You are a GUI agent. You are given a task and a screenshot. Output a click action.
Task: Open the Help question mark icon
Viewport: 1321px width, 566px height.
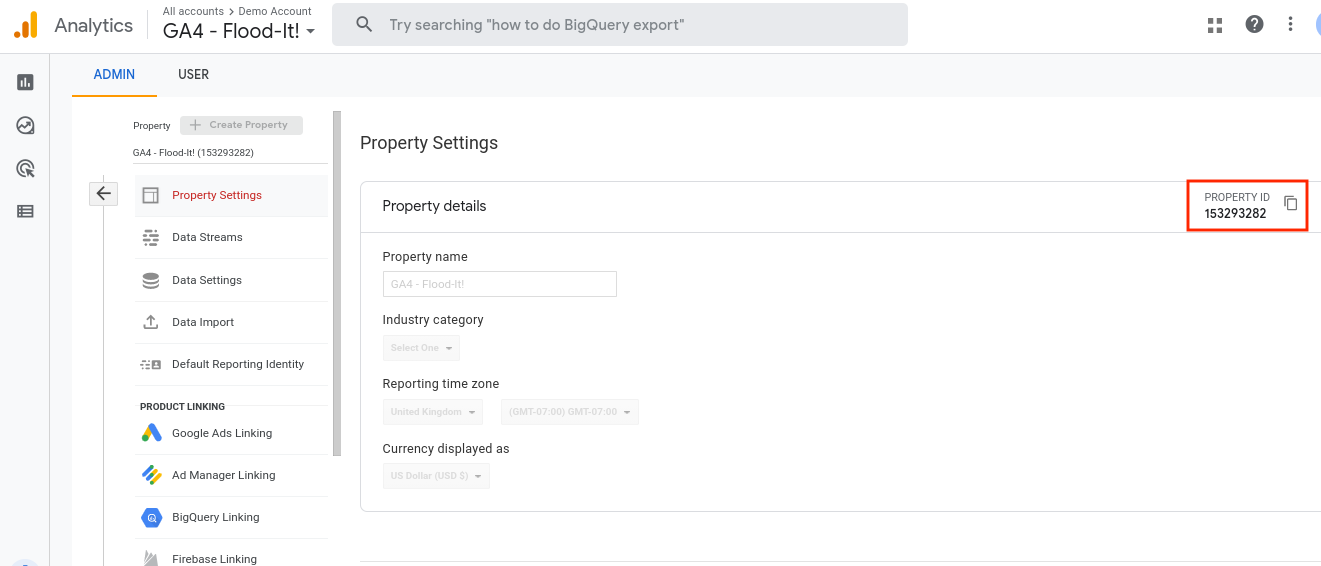point(1254,25)
